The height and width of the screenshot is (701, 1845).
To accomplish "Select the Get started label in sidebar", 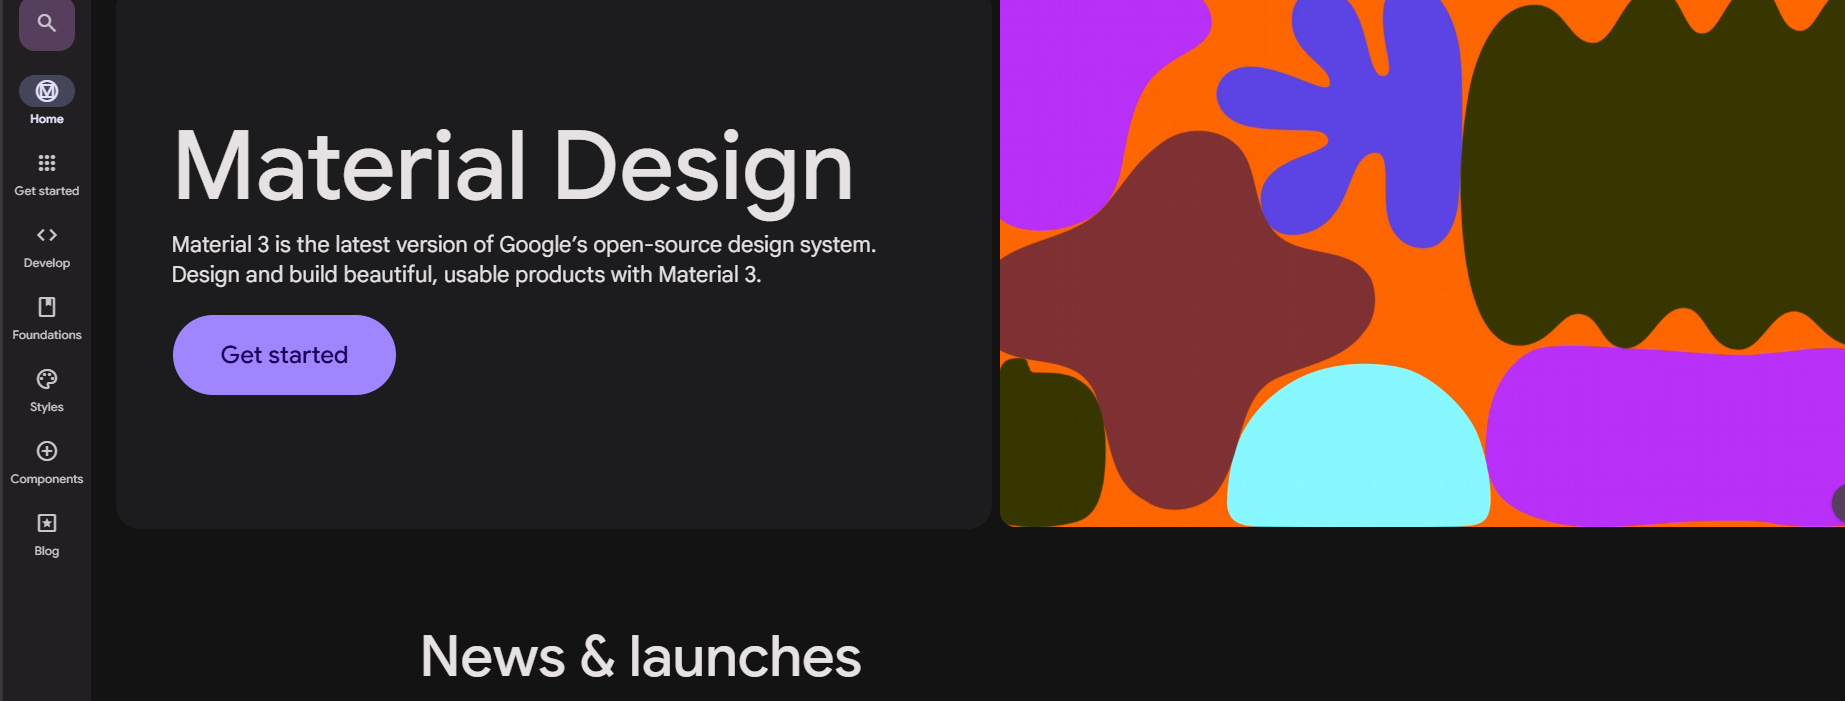I will [x=47, y=191].
